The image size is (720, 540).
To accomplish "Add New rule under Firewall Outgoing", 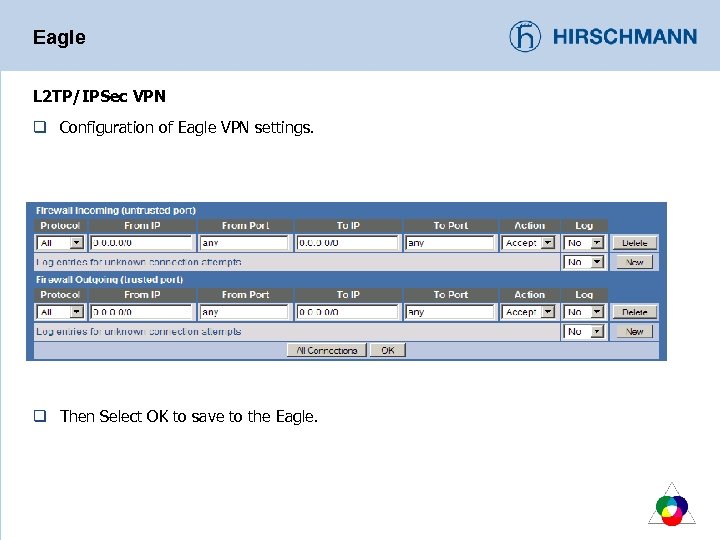I will tap(635, 332).
